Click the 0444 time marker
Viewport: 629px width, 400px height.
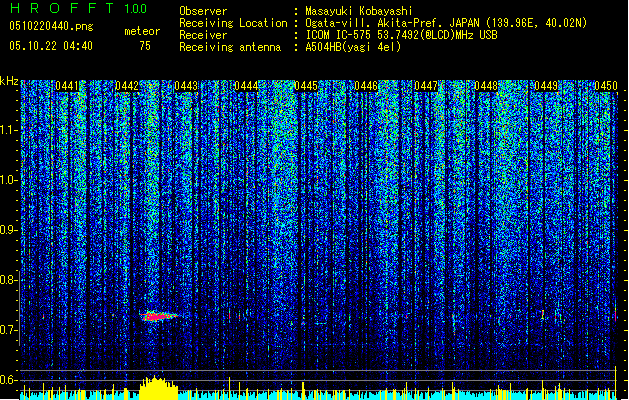point(246,86)
